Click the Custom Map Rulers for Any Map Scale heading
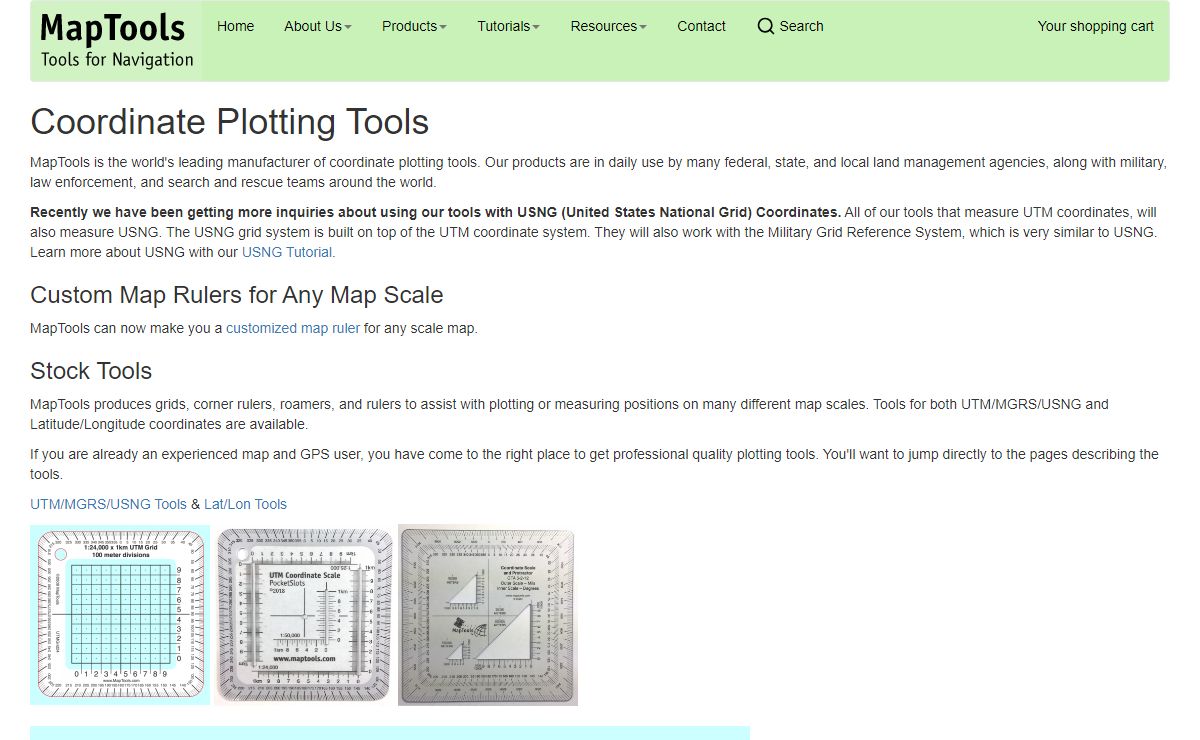1200x740 pixels. tap(236, 295)
